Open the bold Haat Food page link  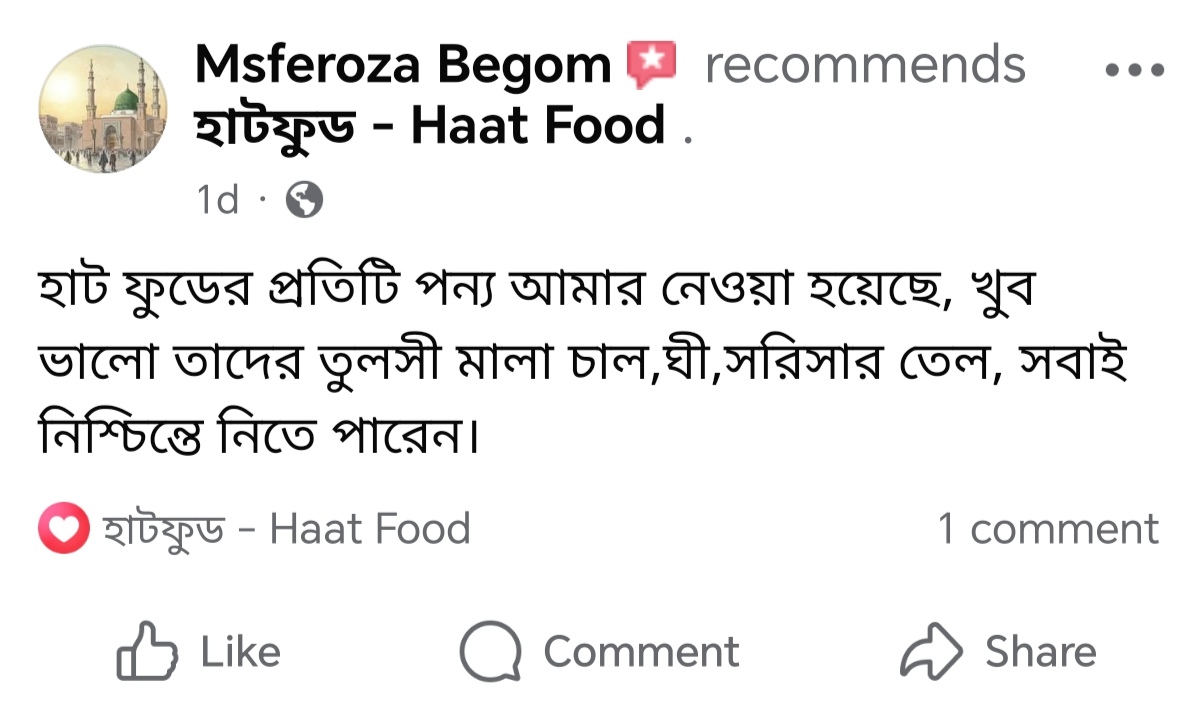(x=430, y=126)
